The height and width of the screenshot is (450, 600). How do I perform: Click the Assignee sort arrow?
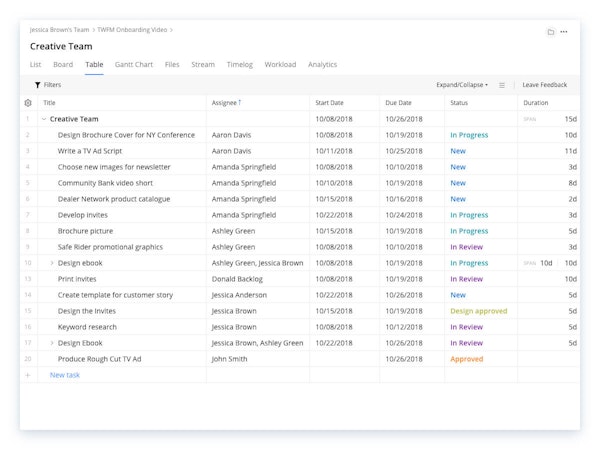[x=240, y=102]
